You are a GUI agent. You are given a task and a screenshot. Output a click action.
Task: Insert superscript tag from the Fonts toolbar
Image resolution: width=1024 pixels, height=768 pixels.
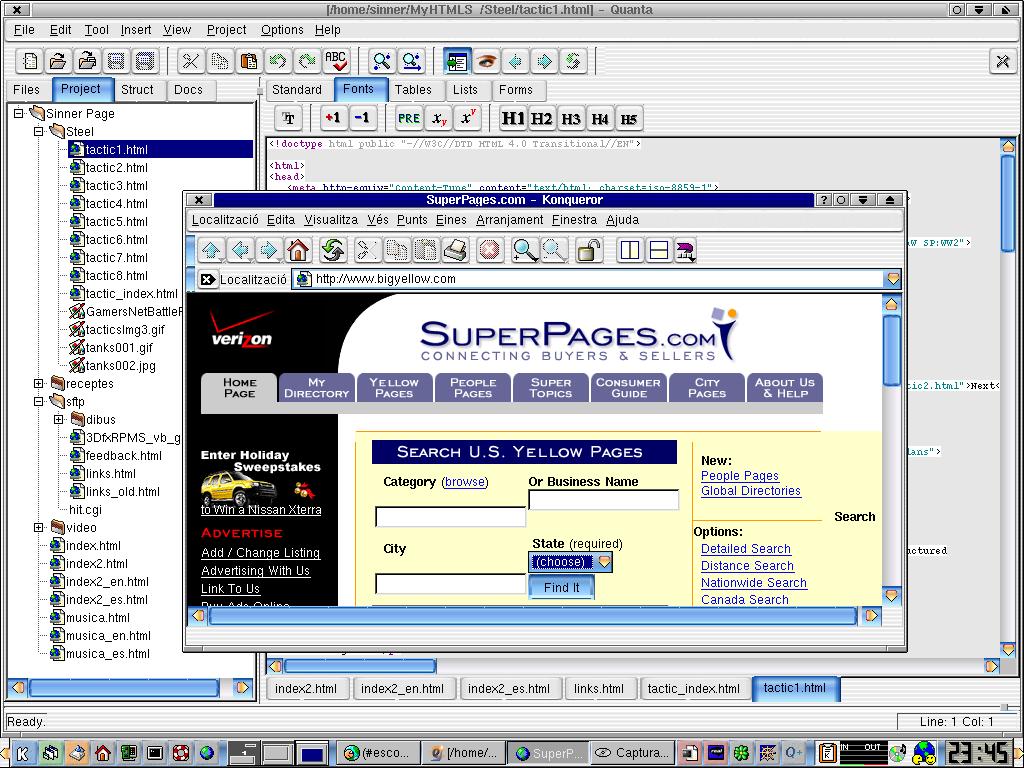click(468, 118)
